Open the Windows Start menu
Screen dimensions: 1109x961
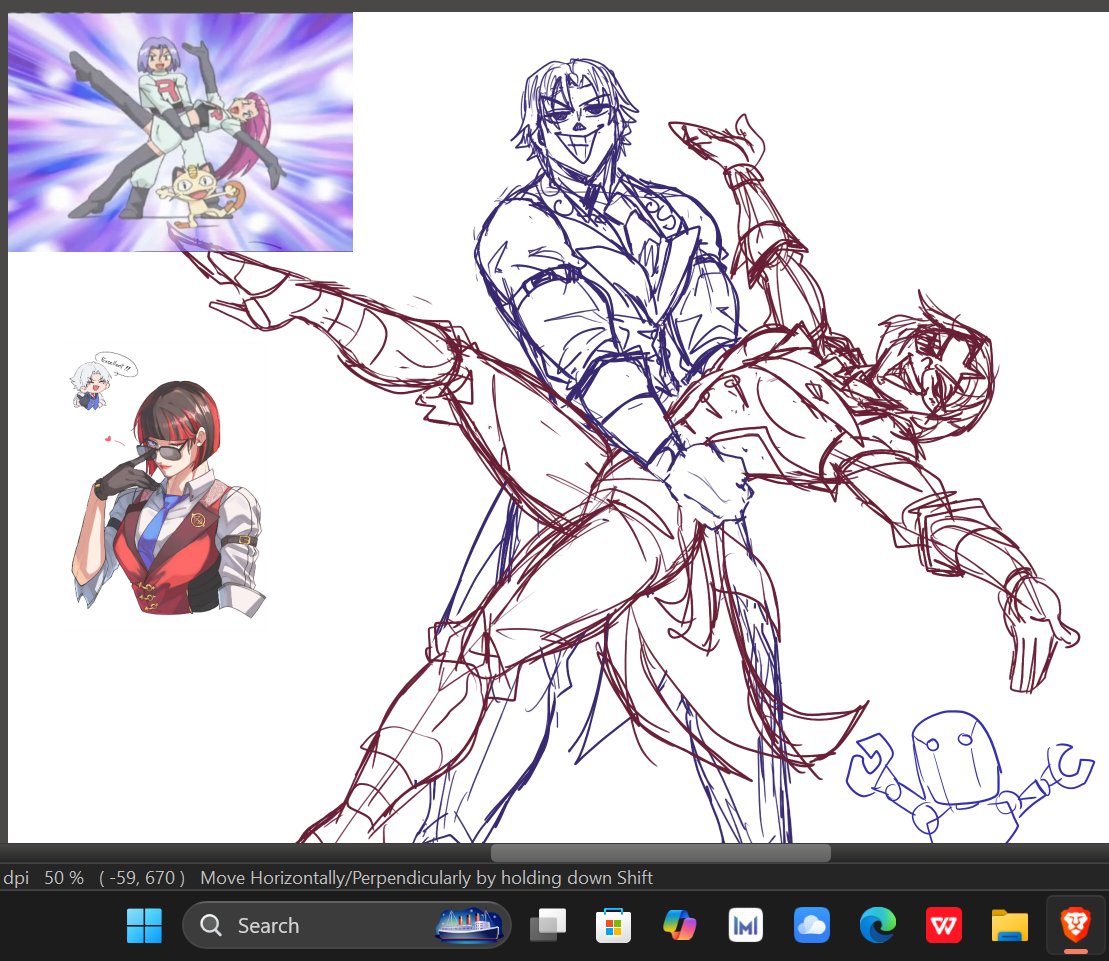tap(144, 925)
